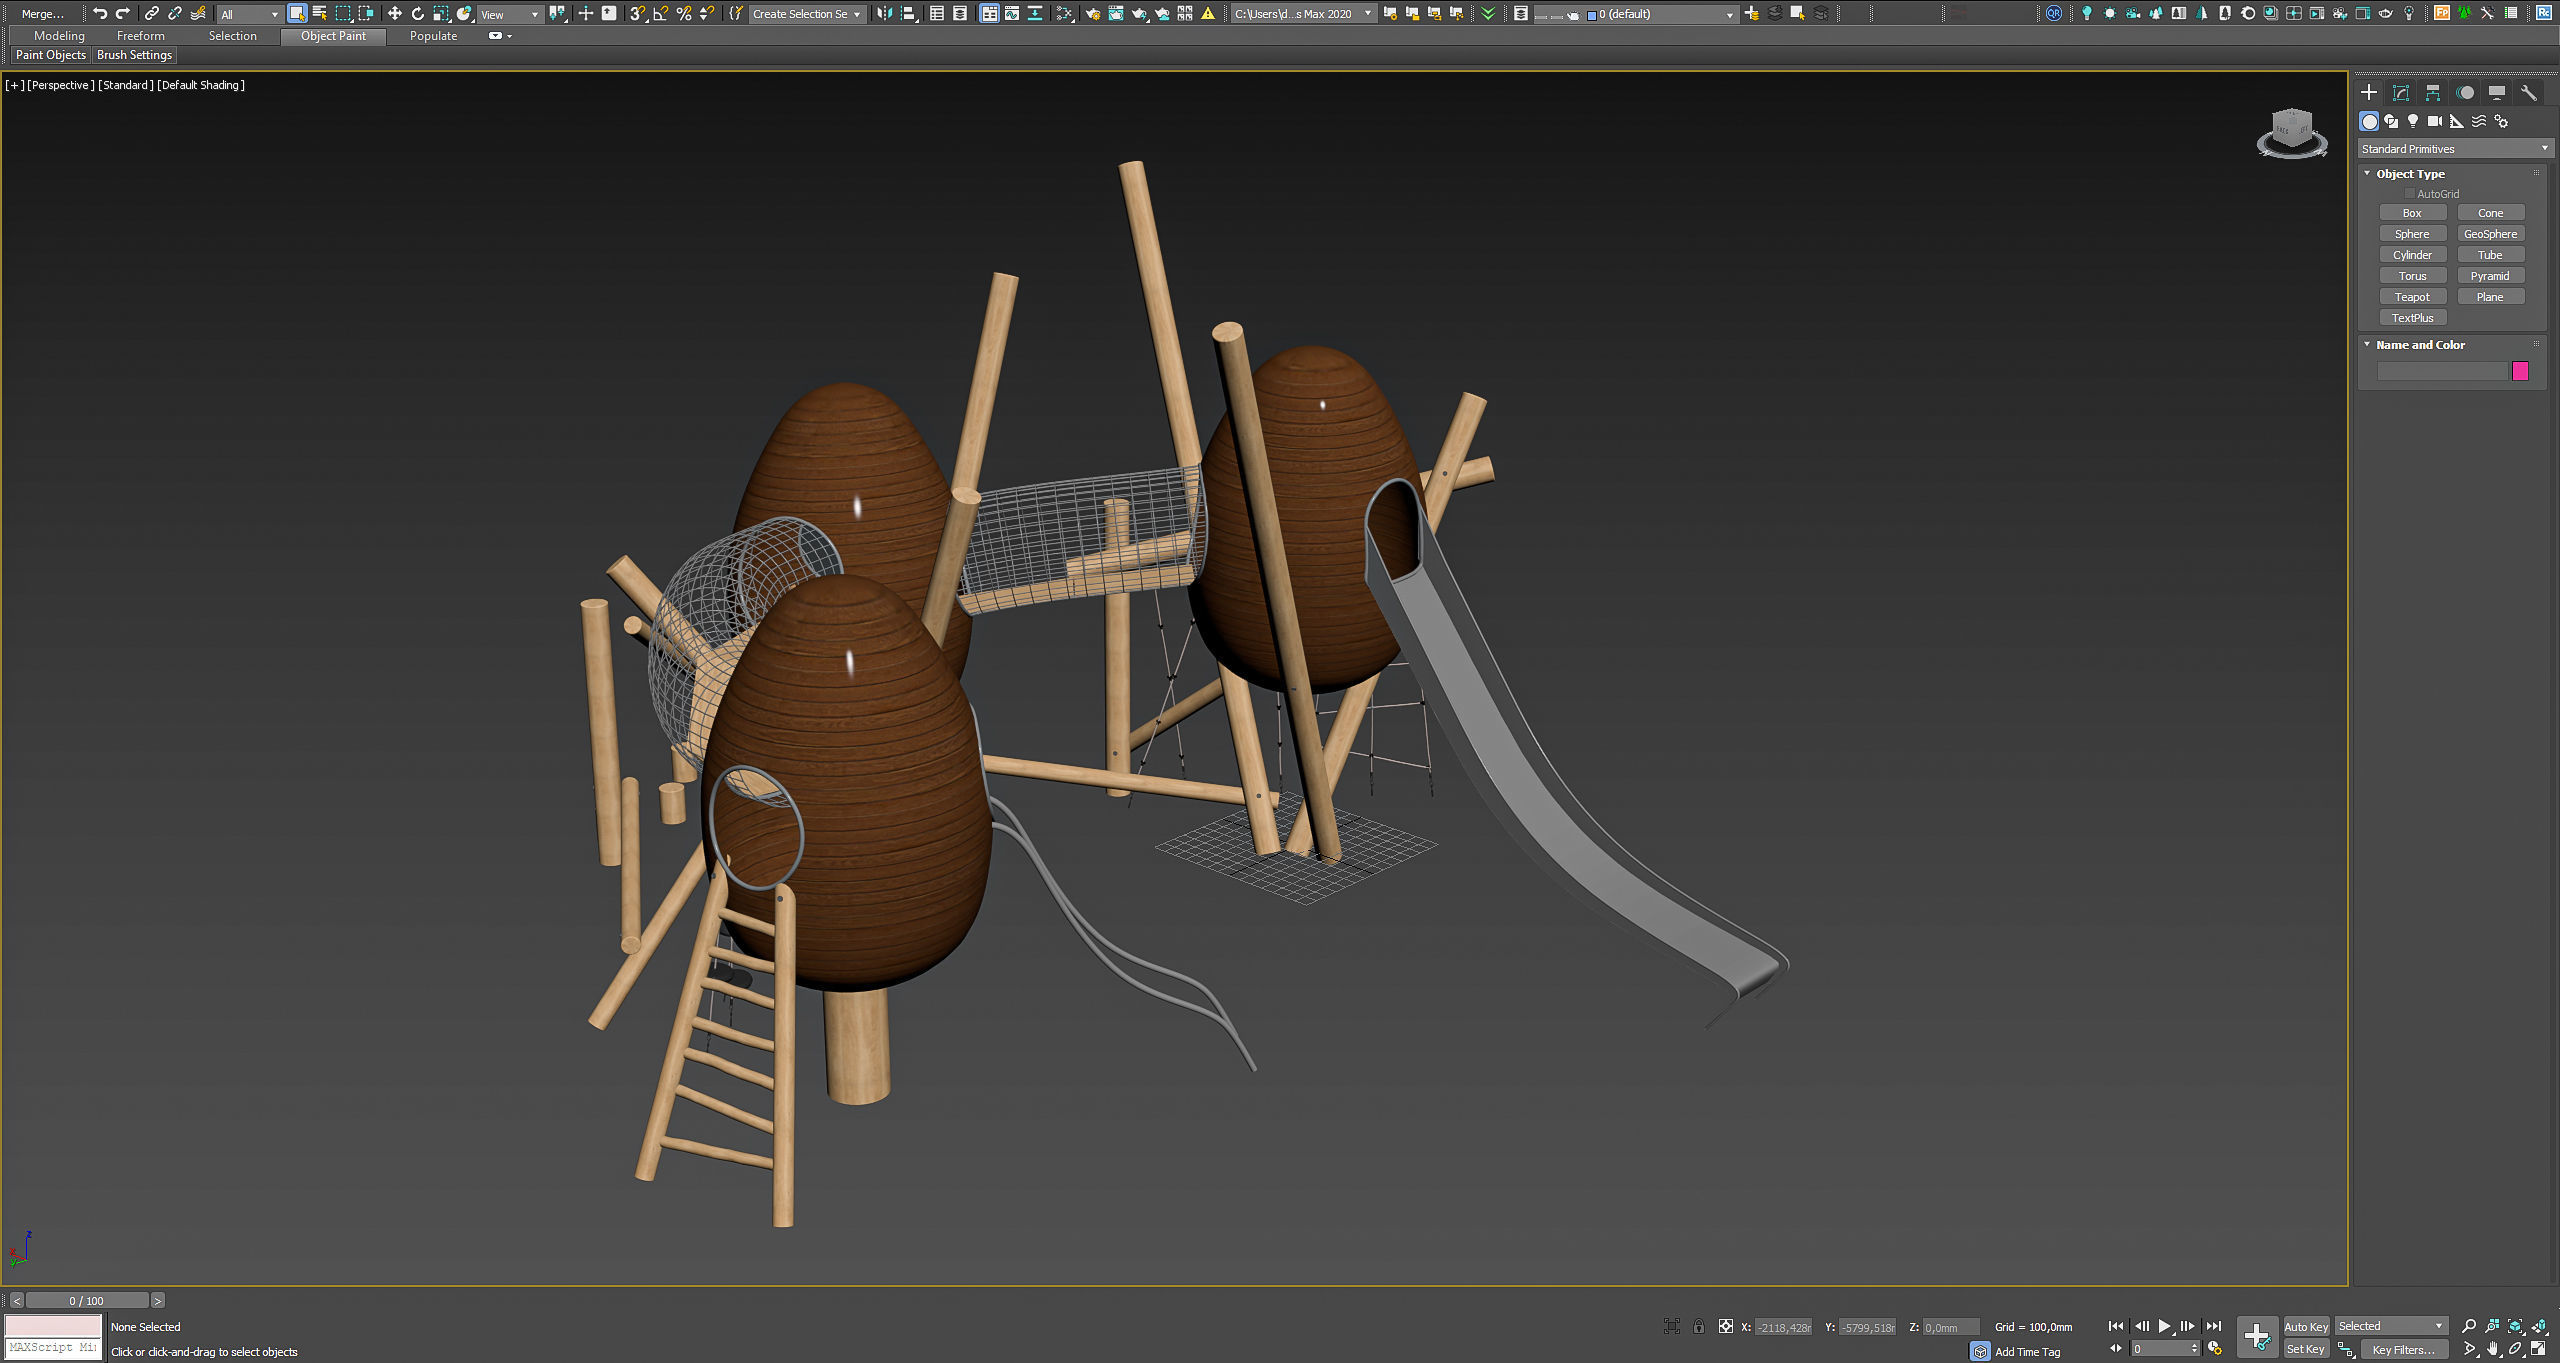Choose the Select and Move tool

point(395,13)
